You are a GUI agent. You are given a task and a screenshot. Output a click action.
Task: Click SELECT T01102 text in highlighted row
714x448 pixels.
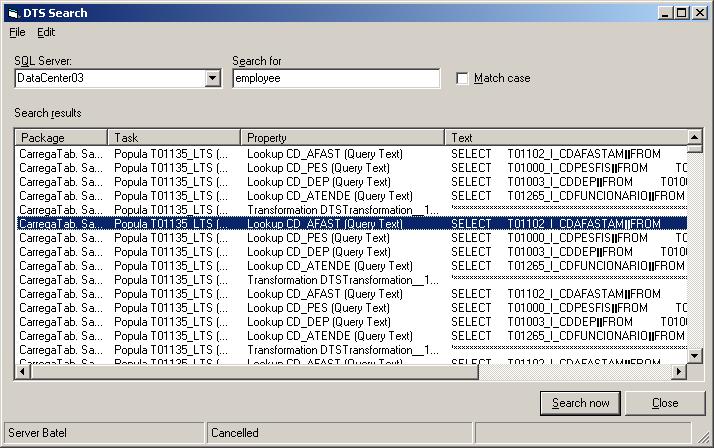(x=556, y=224)
